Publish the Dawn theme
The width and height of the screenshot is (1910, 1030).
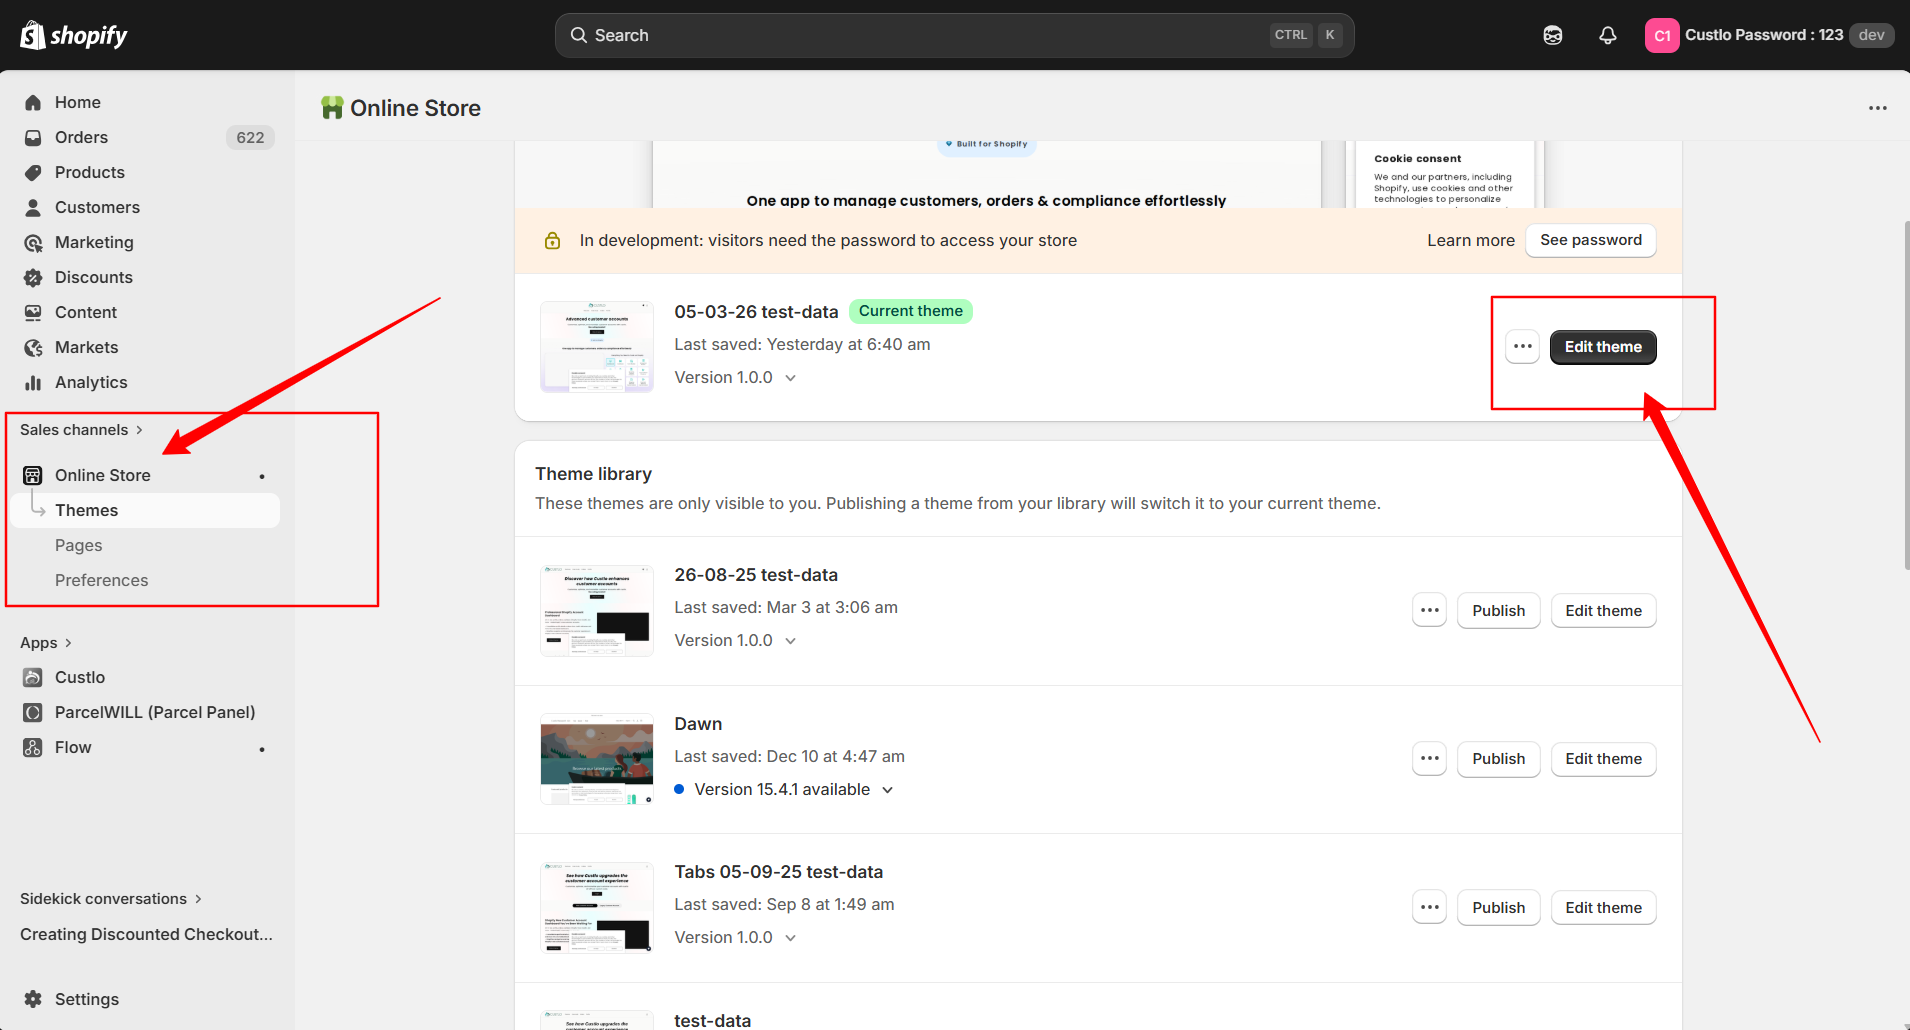pos(1498,759)
